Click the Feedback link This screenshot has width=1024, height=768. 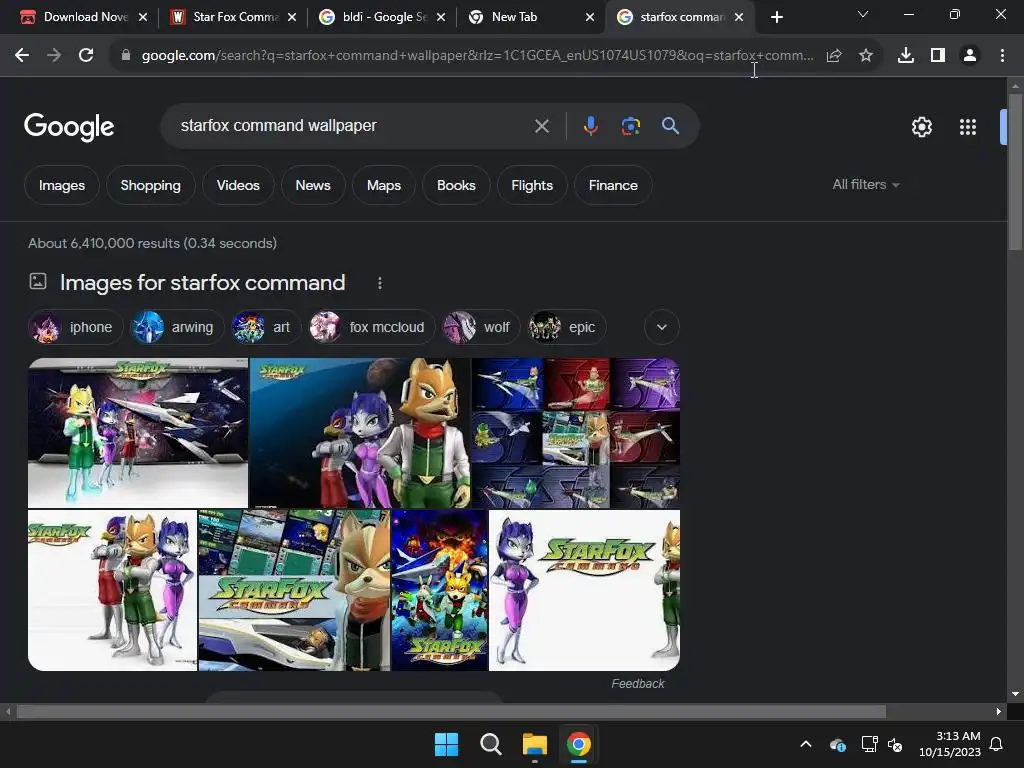coord(637,684)
